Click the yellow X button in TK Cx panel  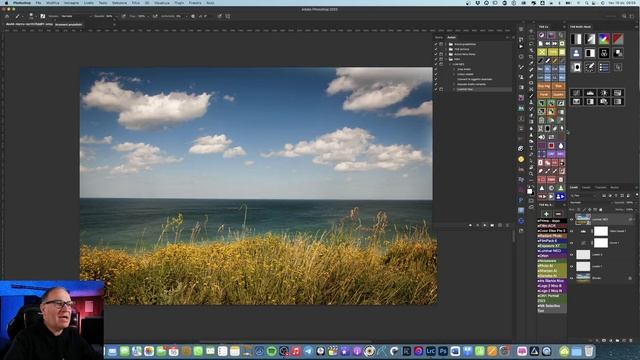pos(542,51)
